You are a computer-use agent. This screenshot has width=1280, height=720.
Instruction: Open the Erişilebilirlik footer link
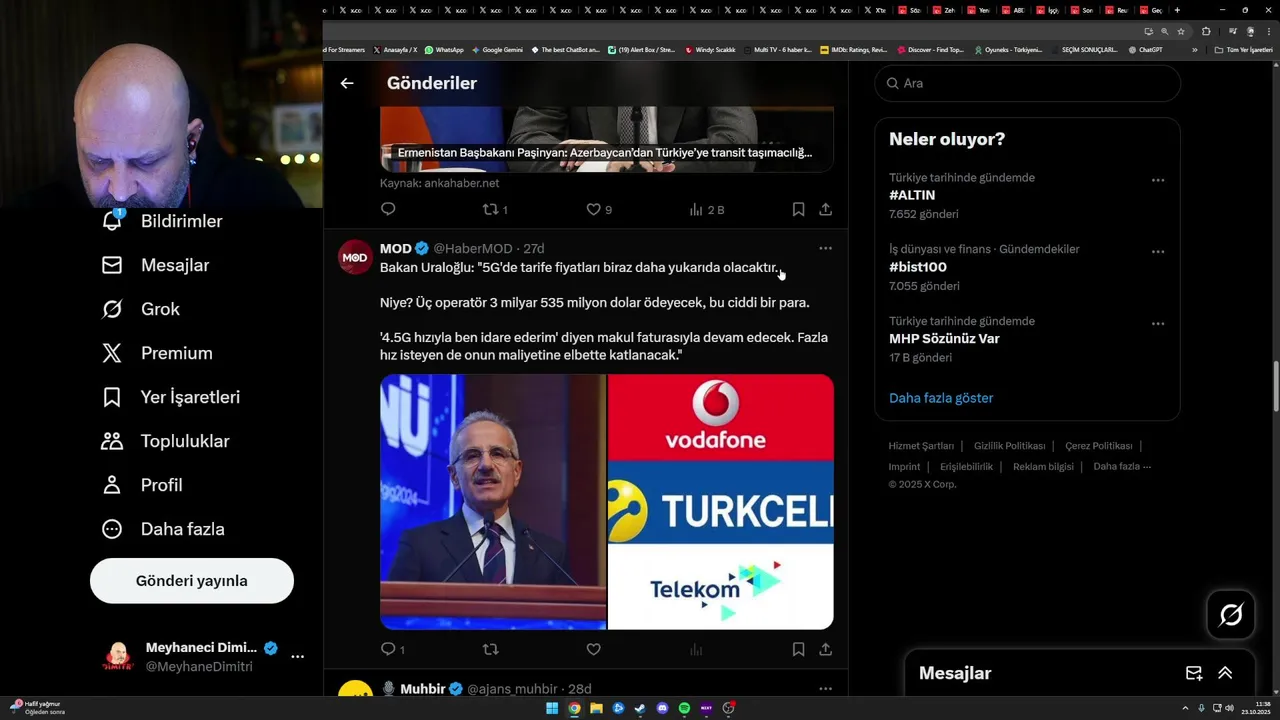pyautogui.click(x=967, y=467)
